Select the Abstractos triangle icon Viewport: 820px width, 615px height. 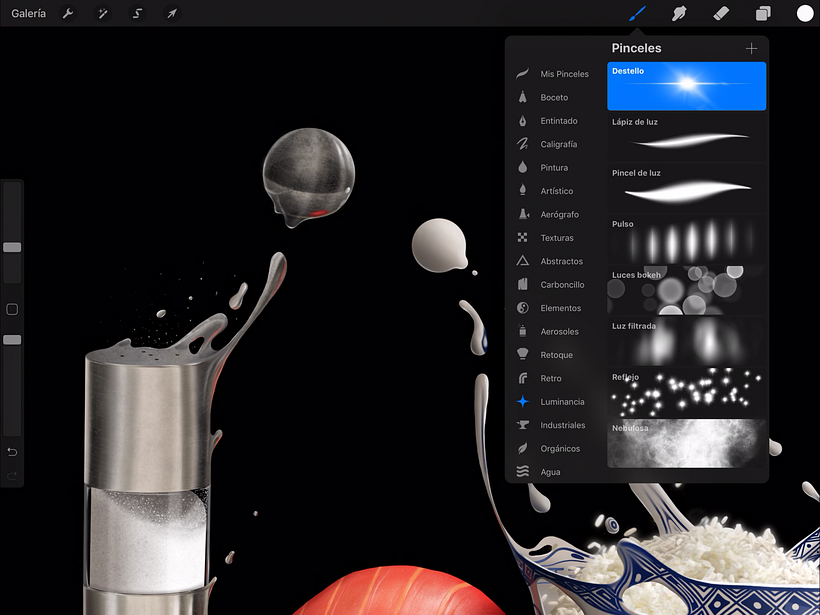[522, 261]
